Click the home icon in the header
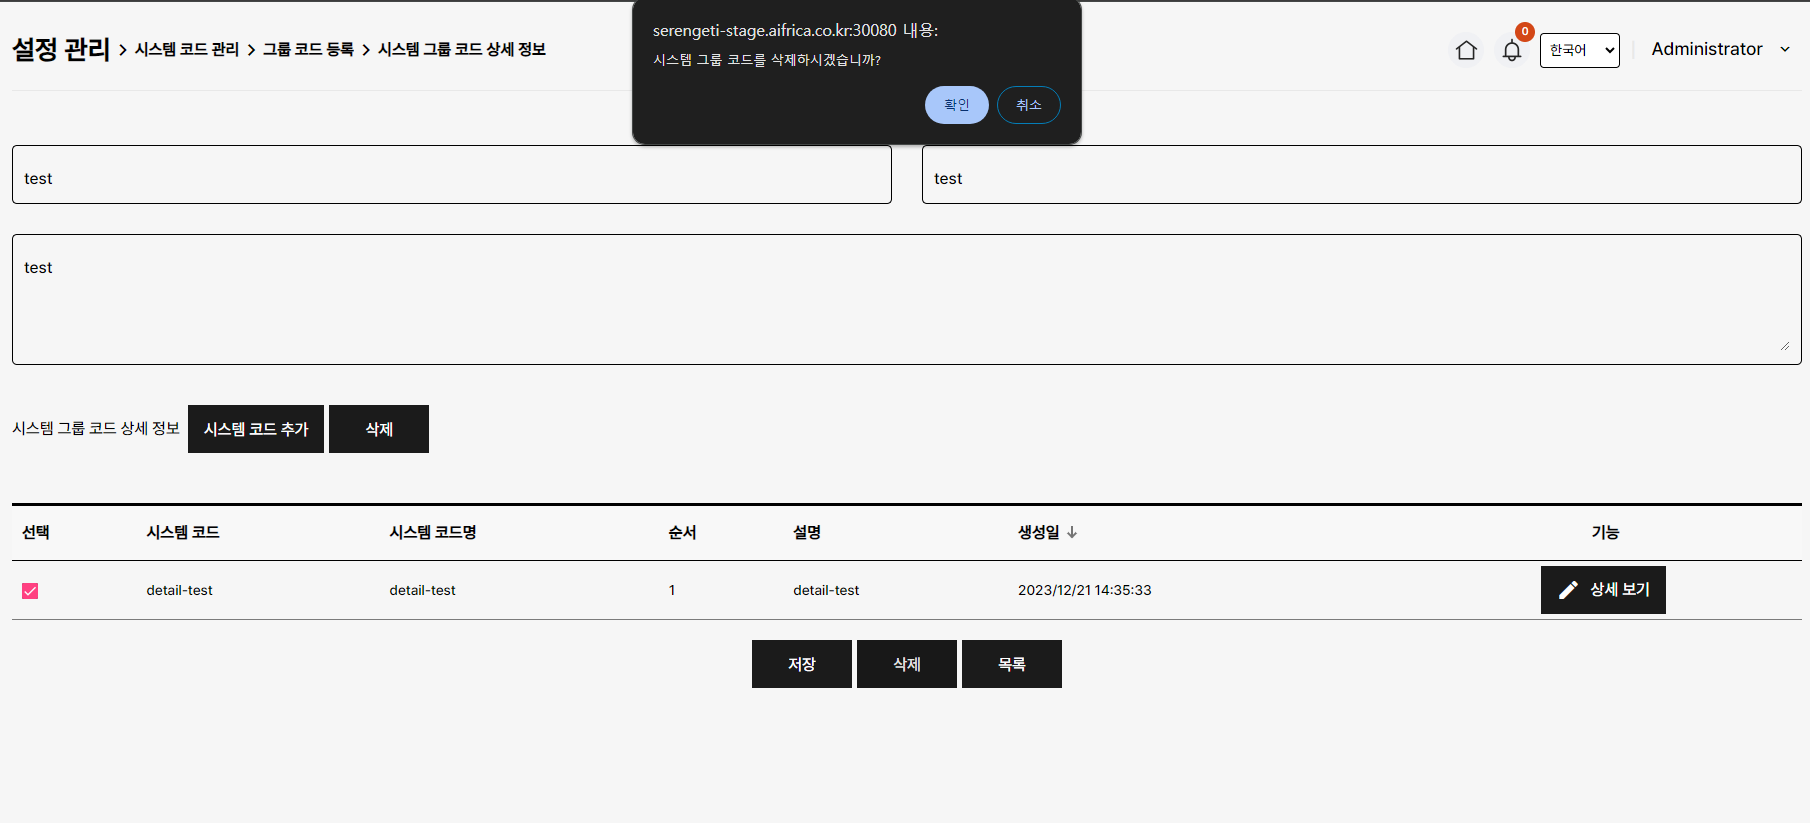Viewport: 1810px width, 823px height. [x=1466, y=50]
